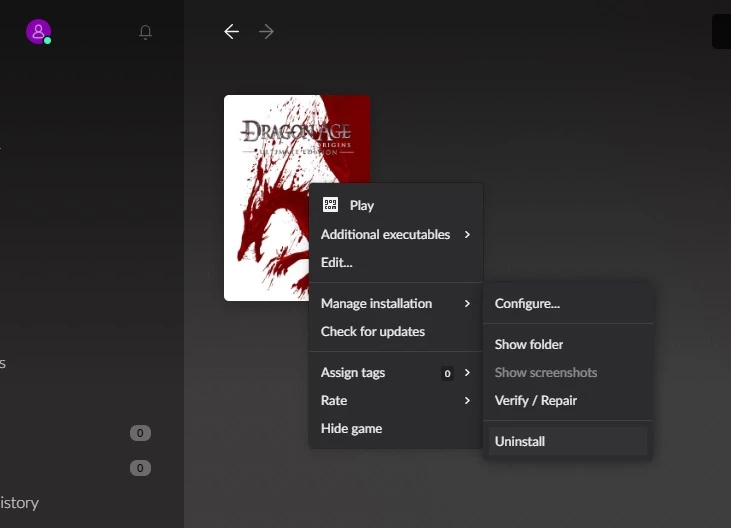Expand the Additional executables chevron arrow
This screenshot has width=731, height=528.
467,234
